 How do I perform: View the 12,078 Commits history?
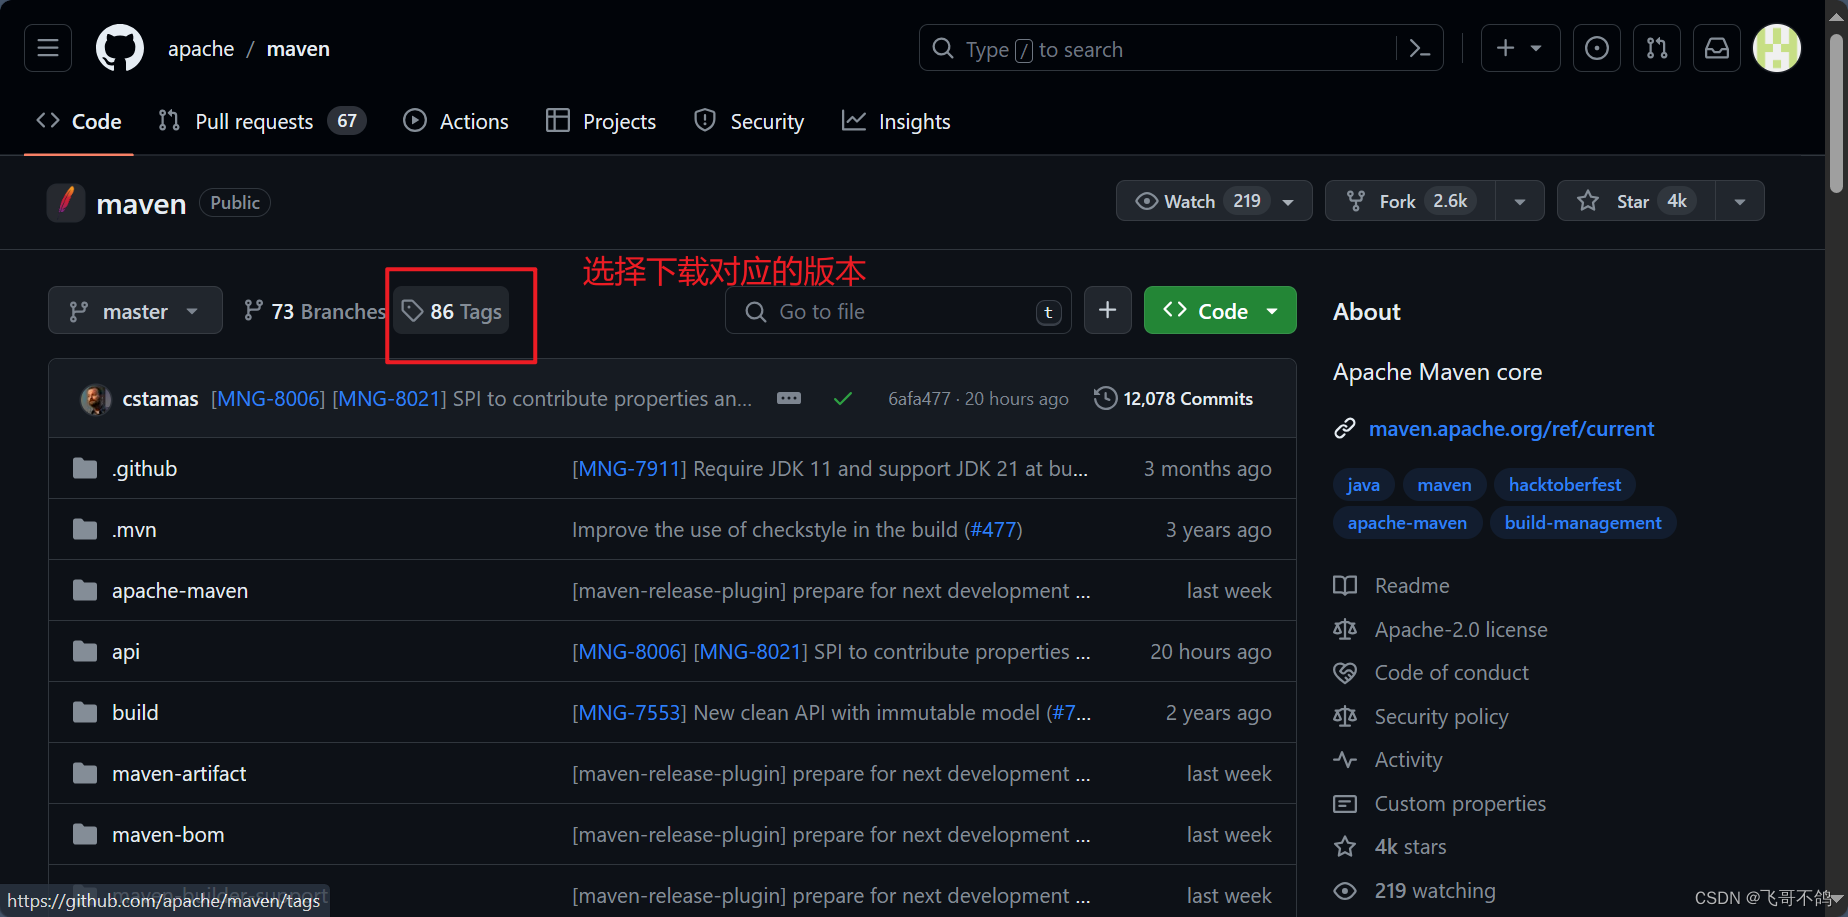(1174, 398)
